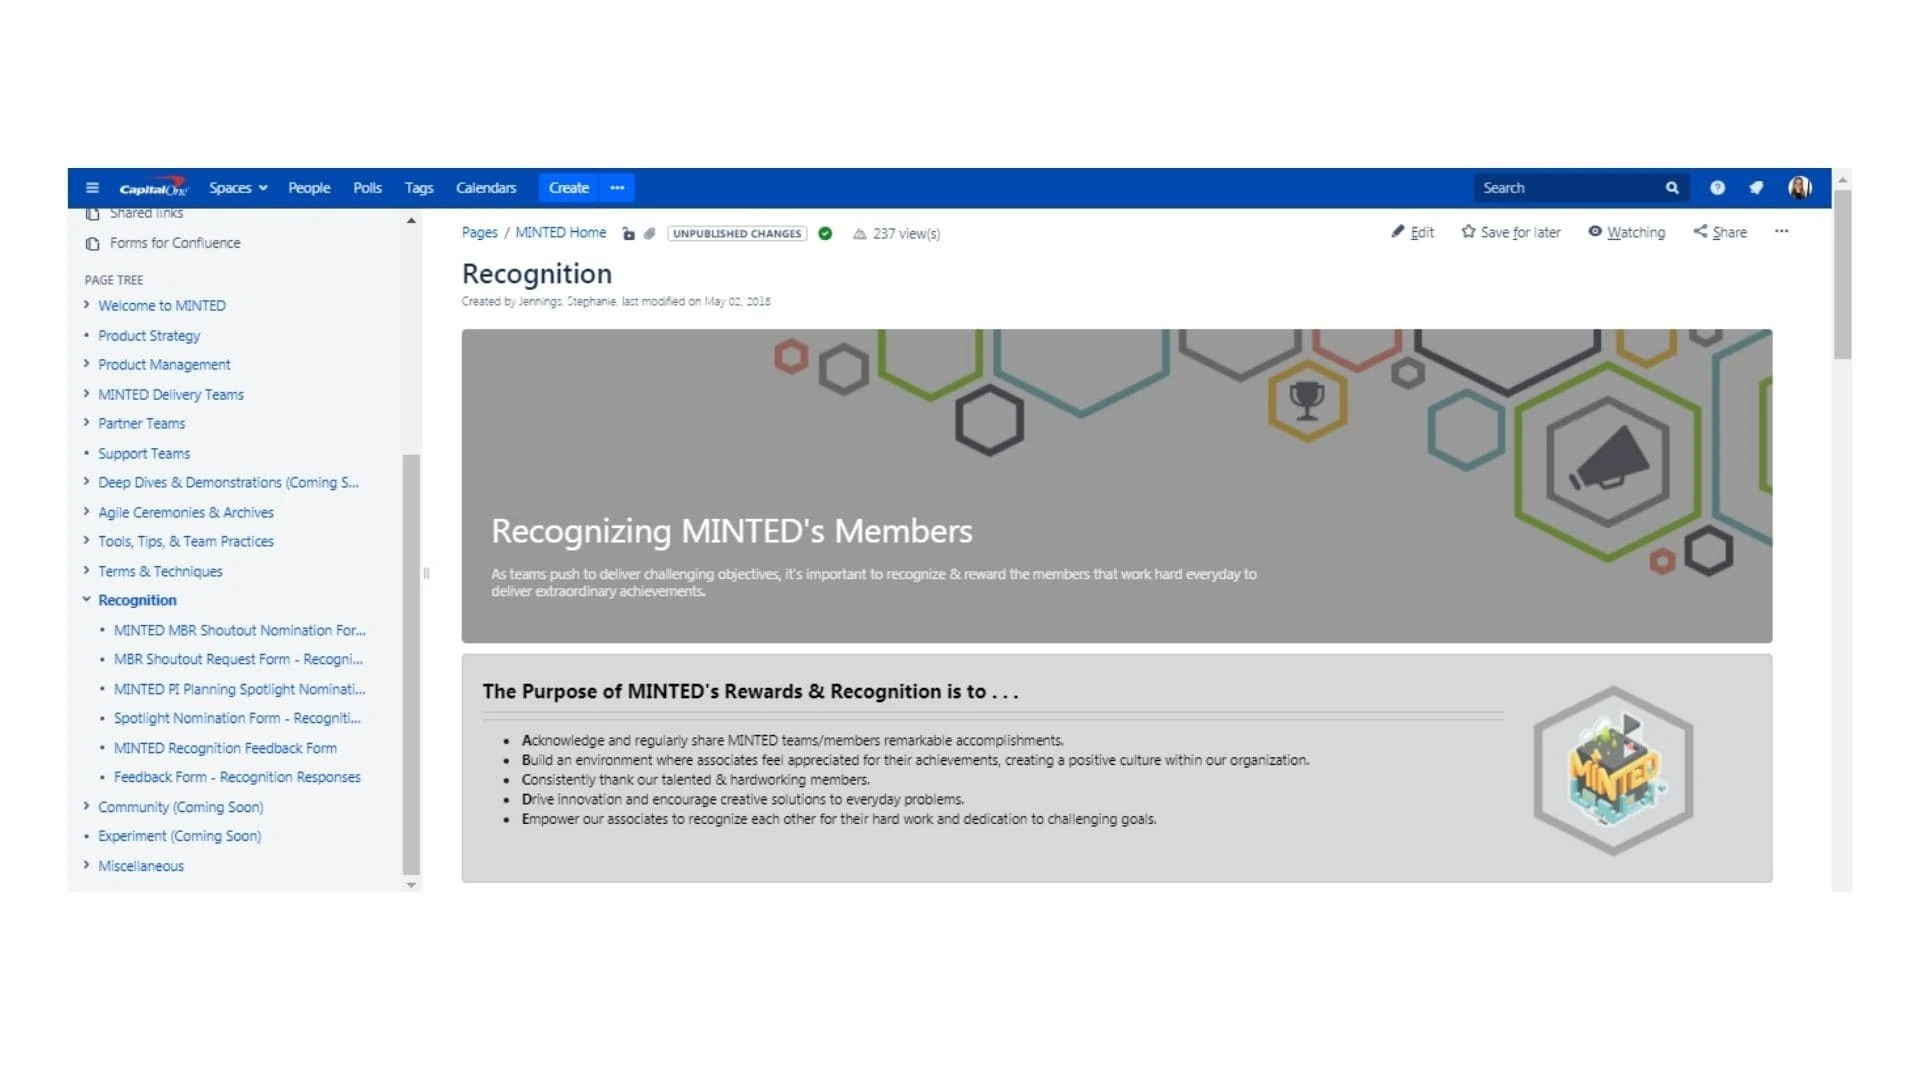This screenshot has width=1920, height=1080.
Task: Click the Pages breadcrumb link
Action: click(x=479, y=233)
